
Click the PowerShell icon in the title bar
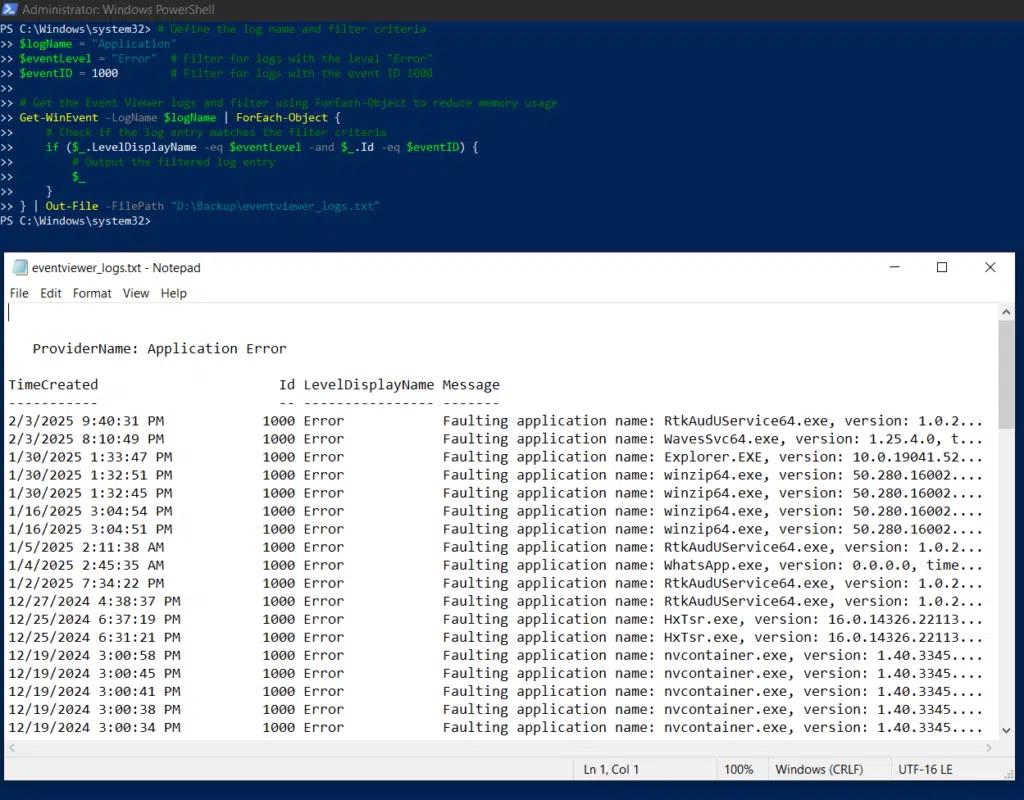[9, 9]
